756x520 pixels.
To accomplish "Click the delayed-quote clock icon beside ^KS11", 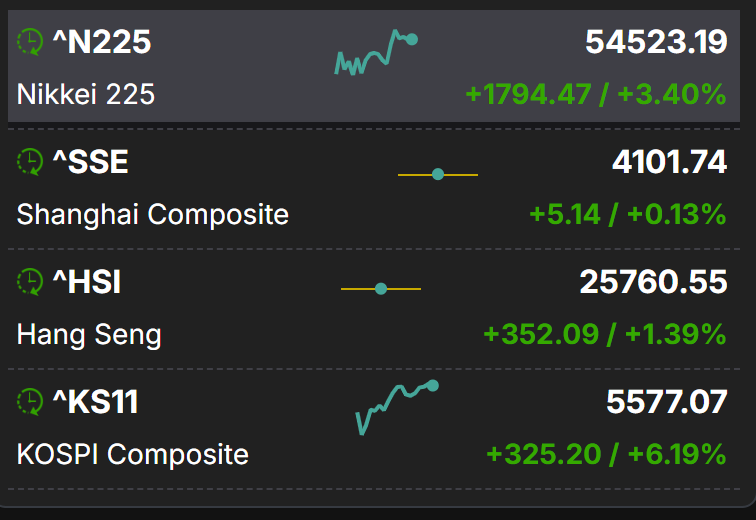I will 30,402.
